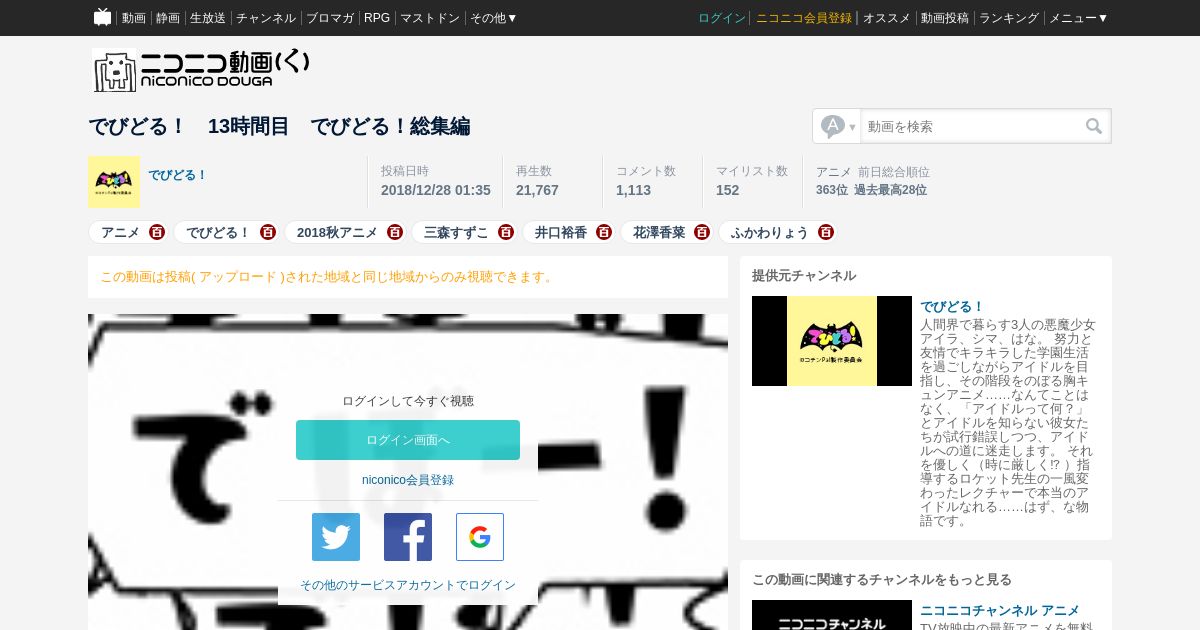1200x630 pixels.
Task: Open dictionary icon beside 花澤香菜 tag
Action: click(702, 232)
